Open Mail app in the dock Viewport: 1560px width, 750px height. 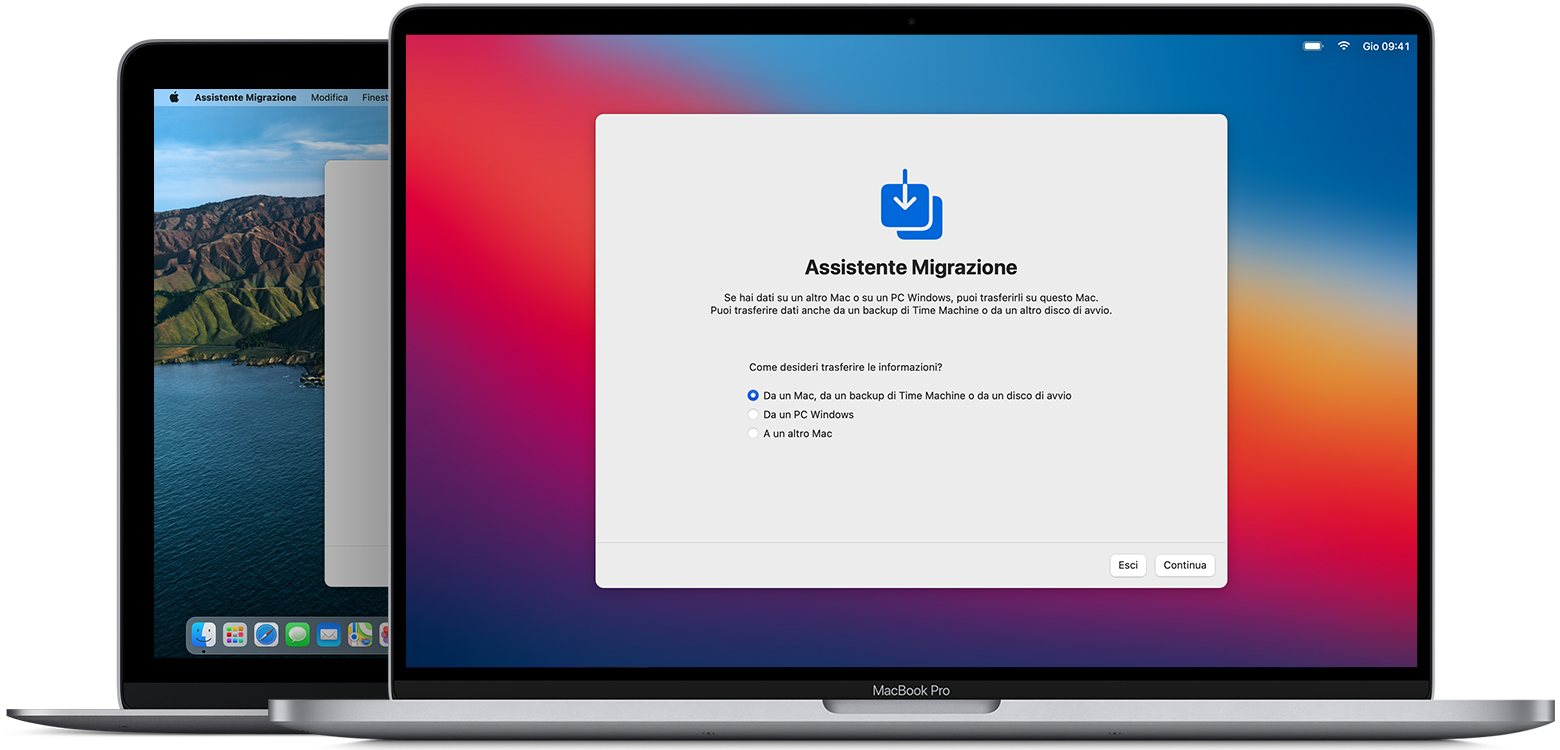pos(328,634)
